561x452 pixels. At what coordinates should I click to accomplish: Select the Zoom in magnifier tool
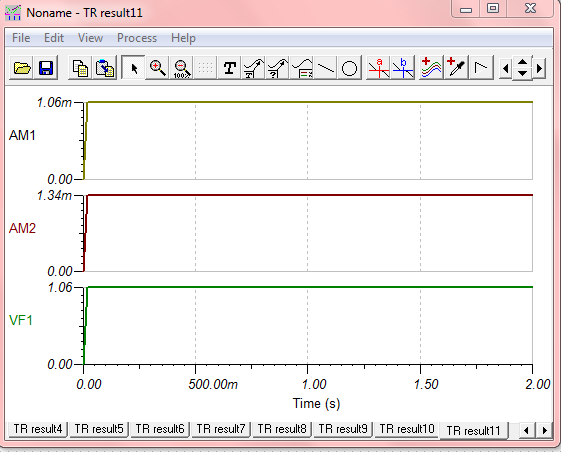(x=157, y=68)
